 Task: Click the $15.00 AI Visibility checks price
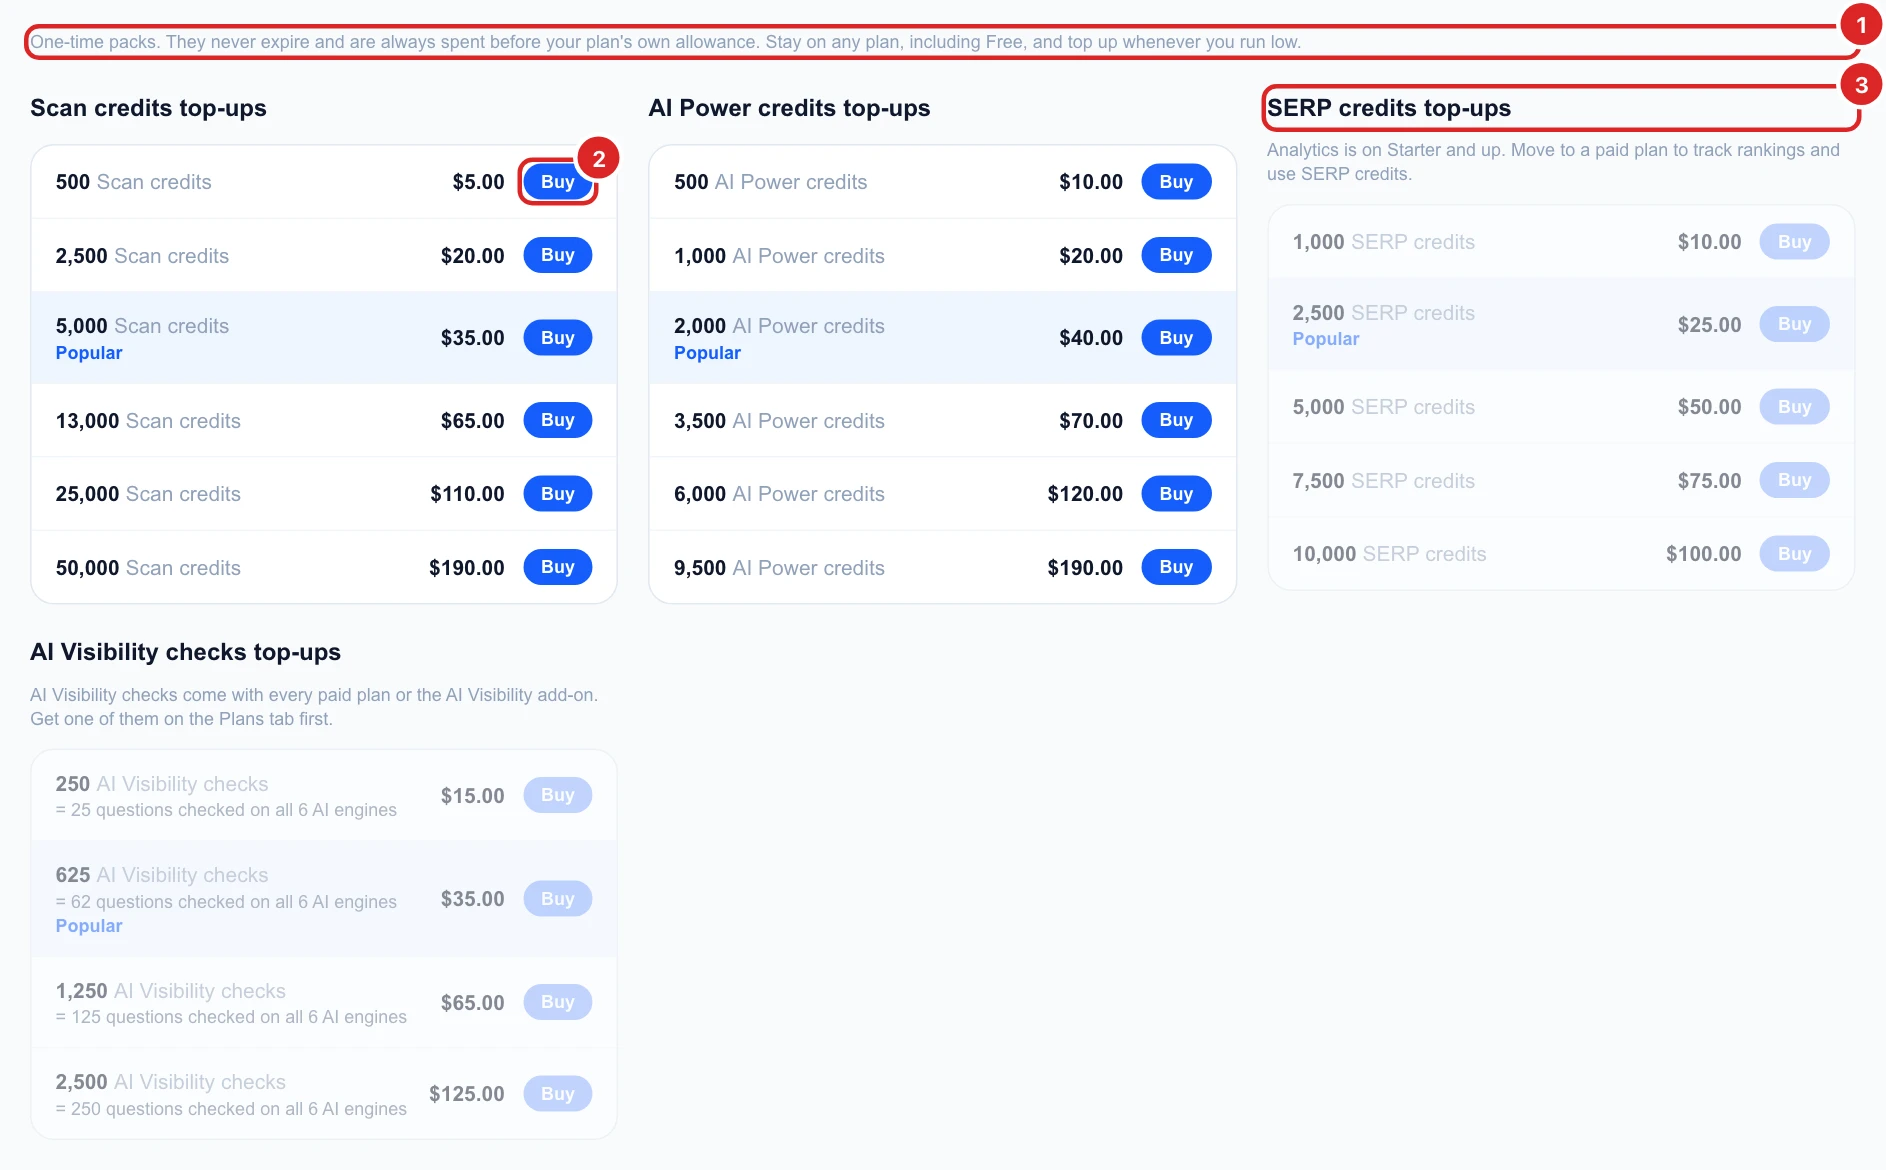click(472, 796)
